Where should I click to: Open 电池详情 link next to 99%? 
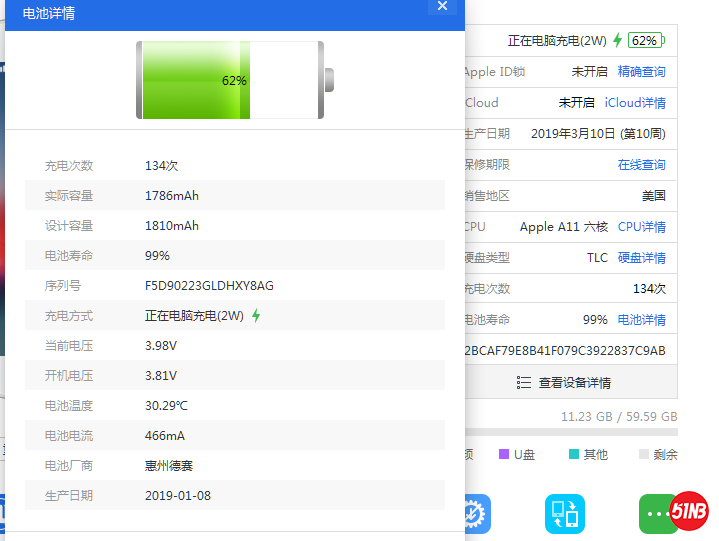pyautogui.click(x=641, y=320)
